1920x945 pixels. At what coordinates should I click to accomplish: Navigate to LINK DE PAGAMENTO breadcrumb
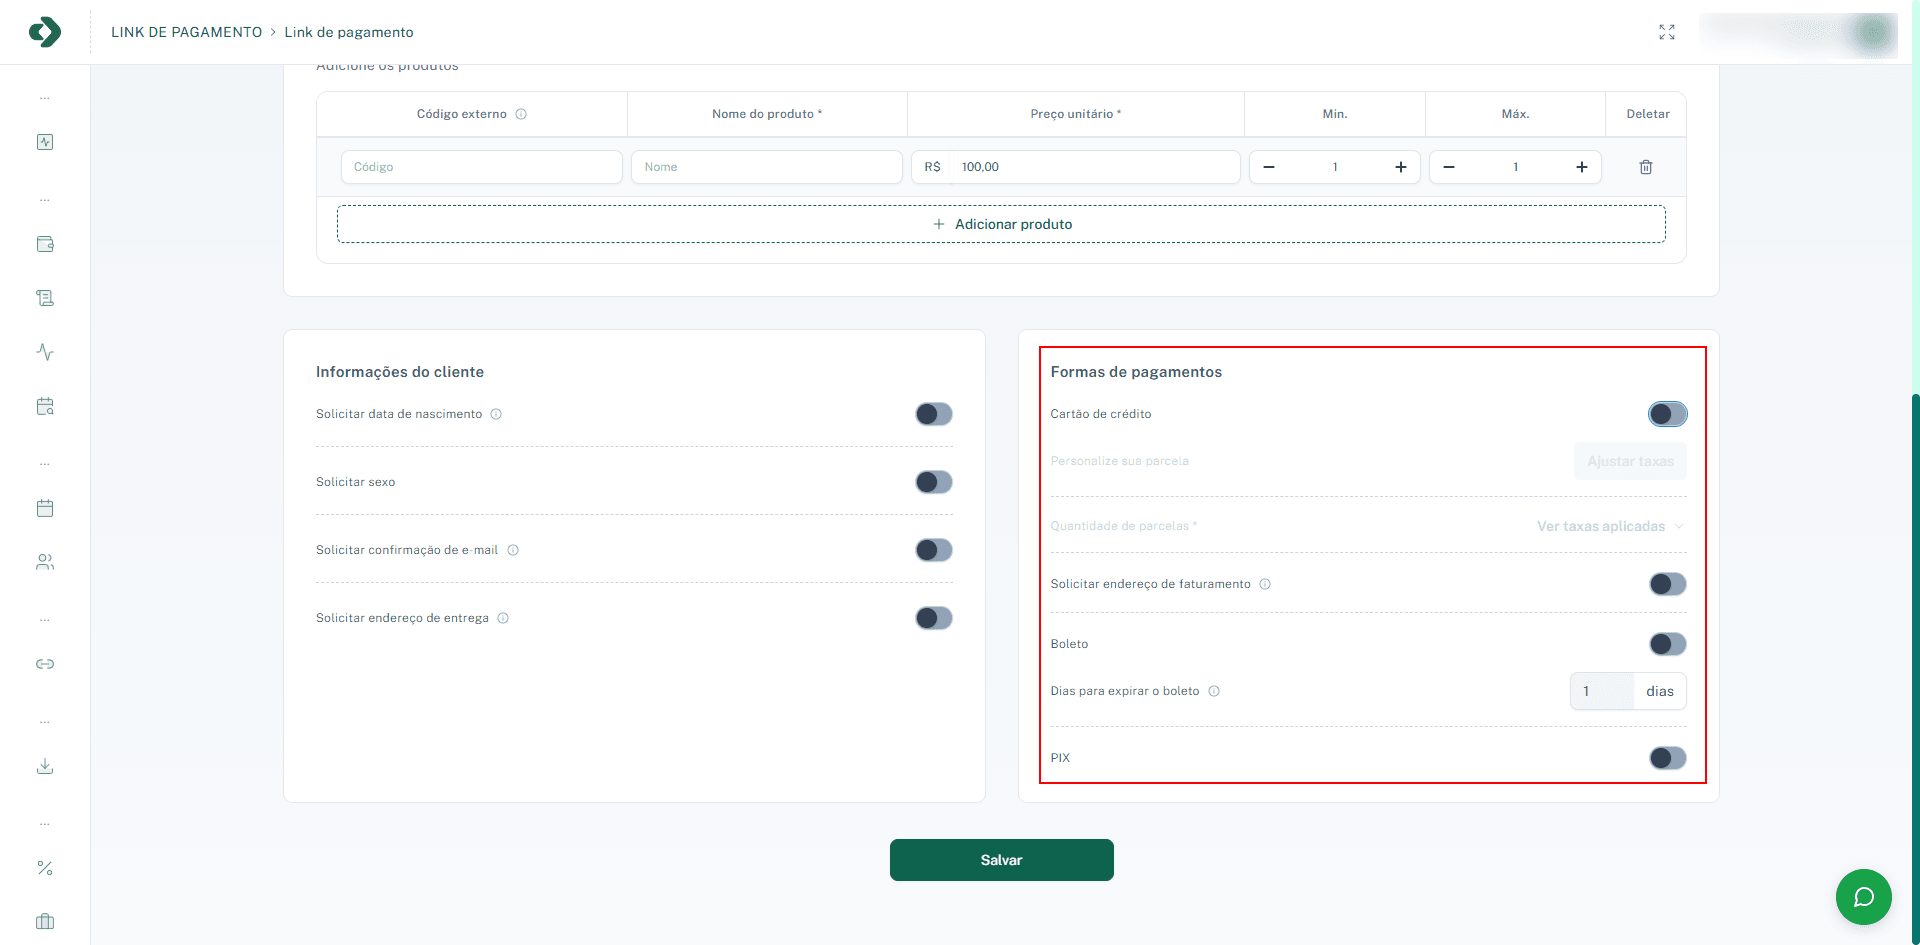(188, 31)
